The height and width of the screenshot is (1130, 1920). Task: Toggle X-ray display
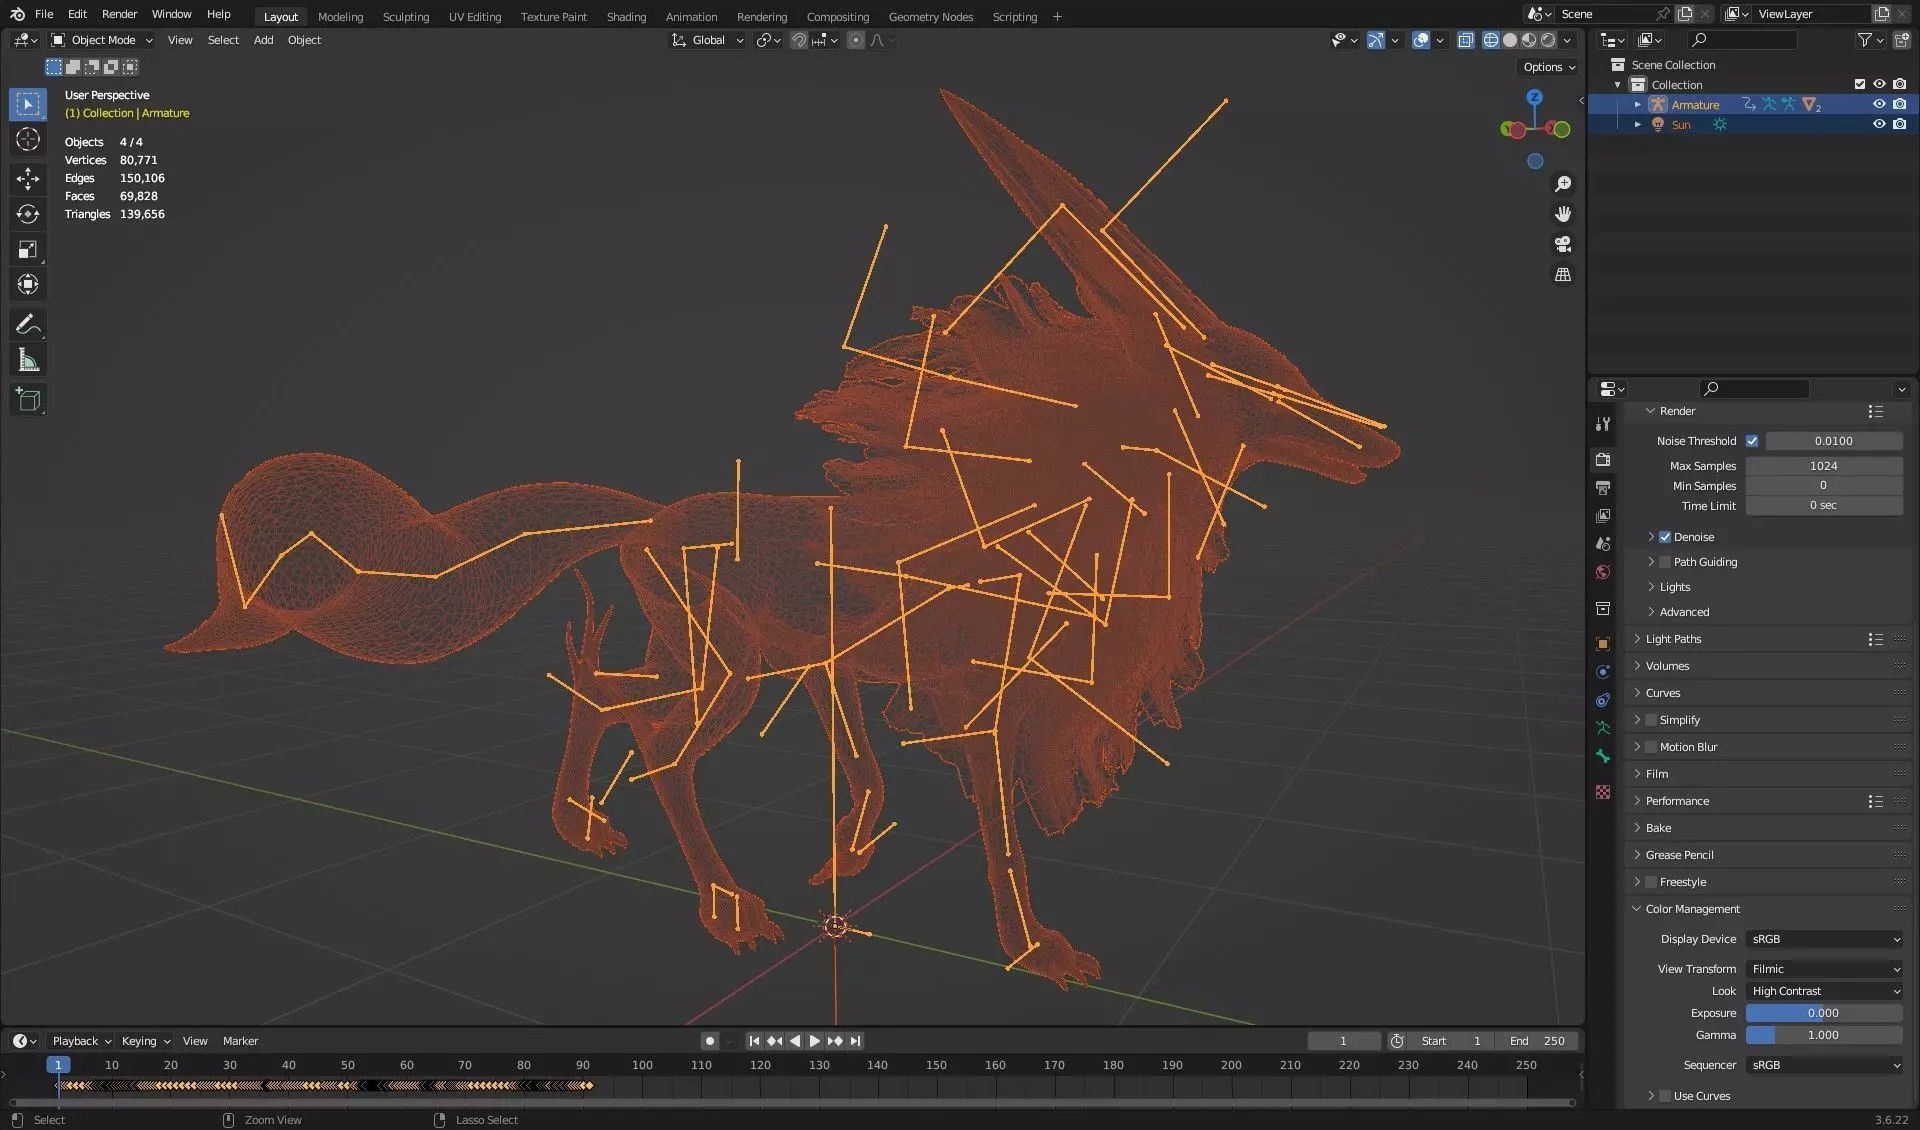(x=1465, y=40)
